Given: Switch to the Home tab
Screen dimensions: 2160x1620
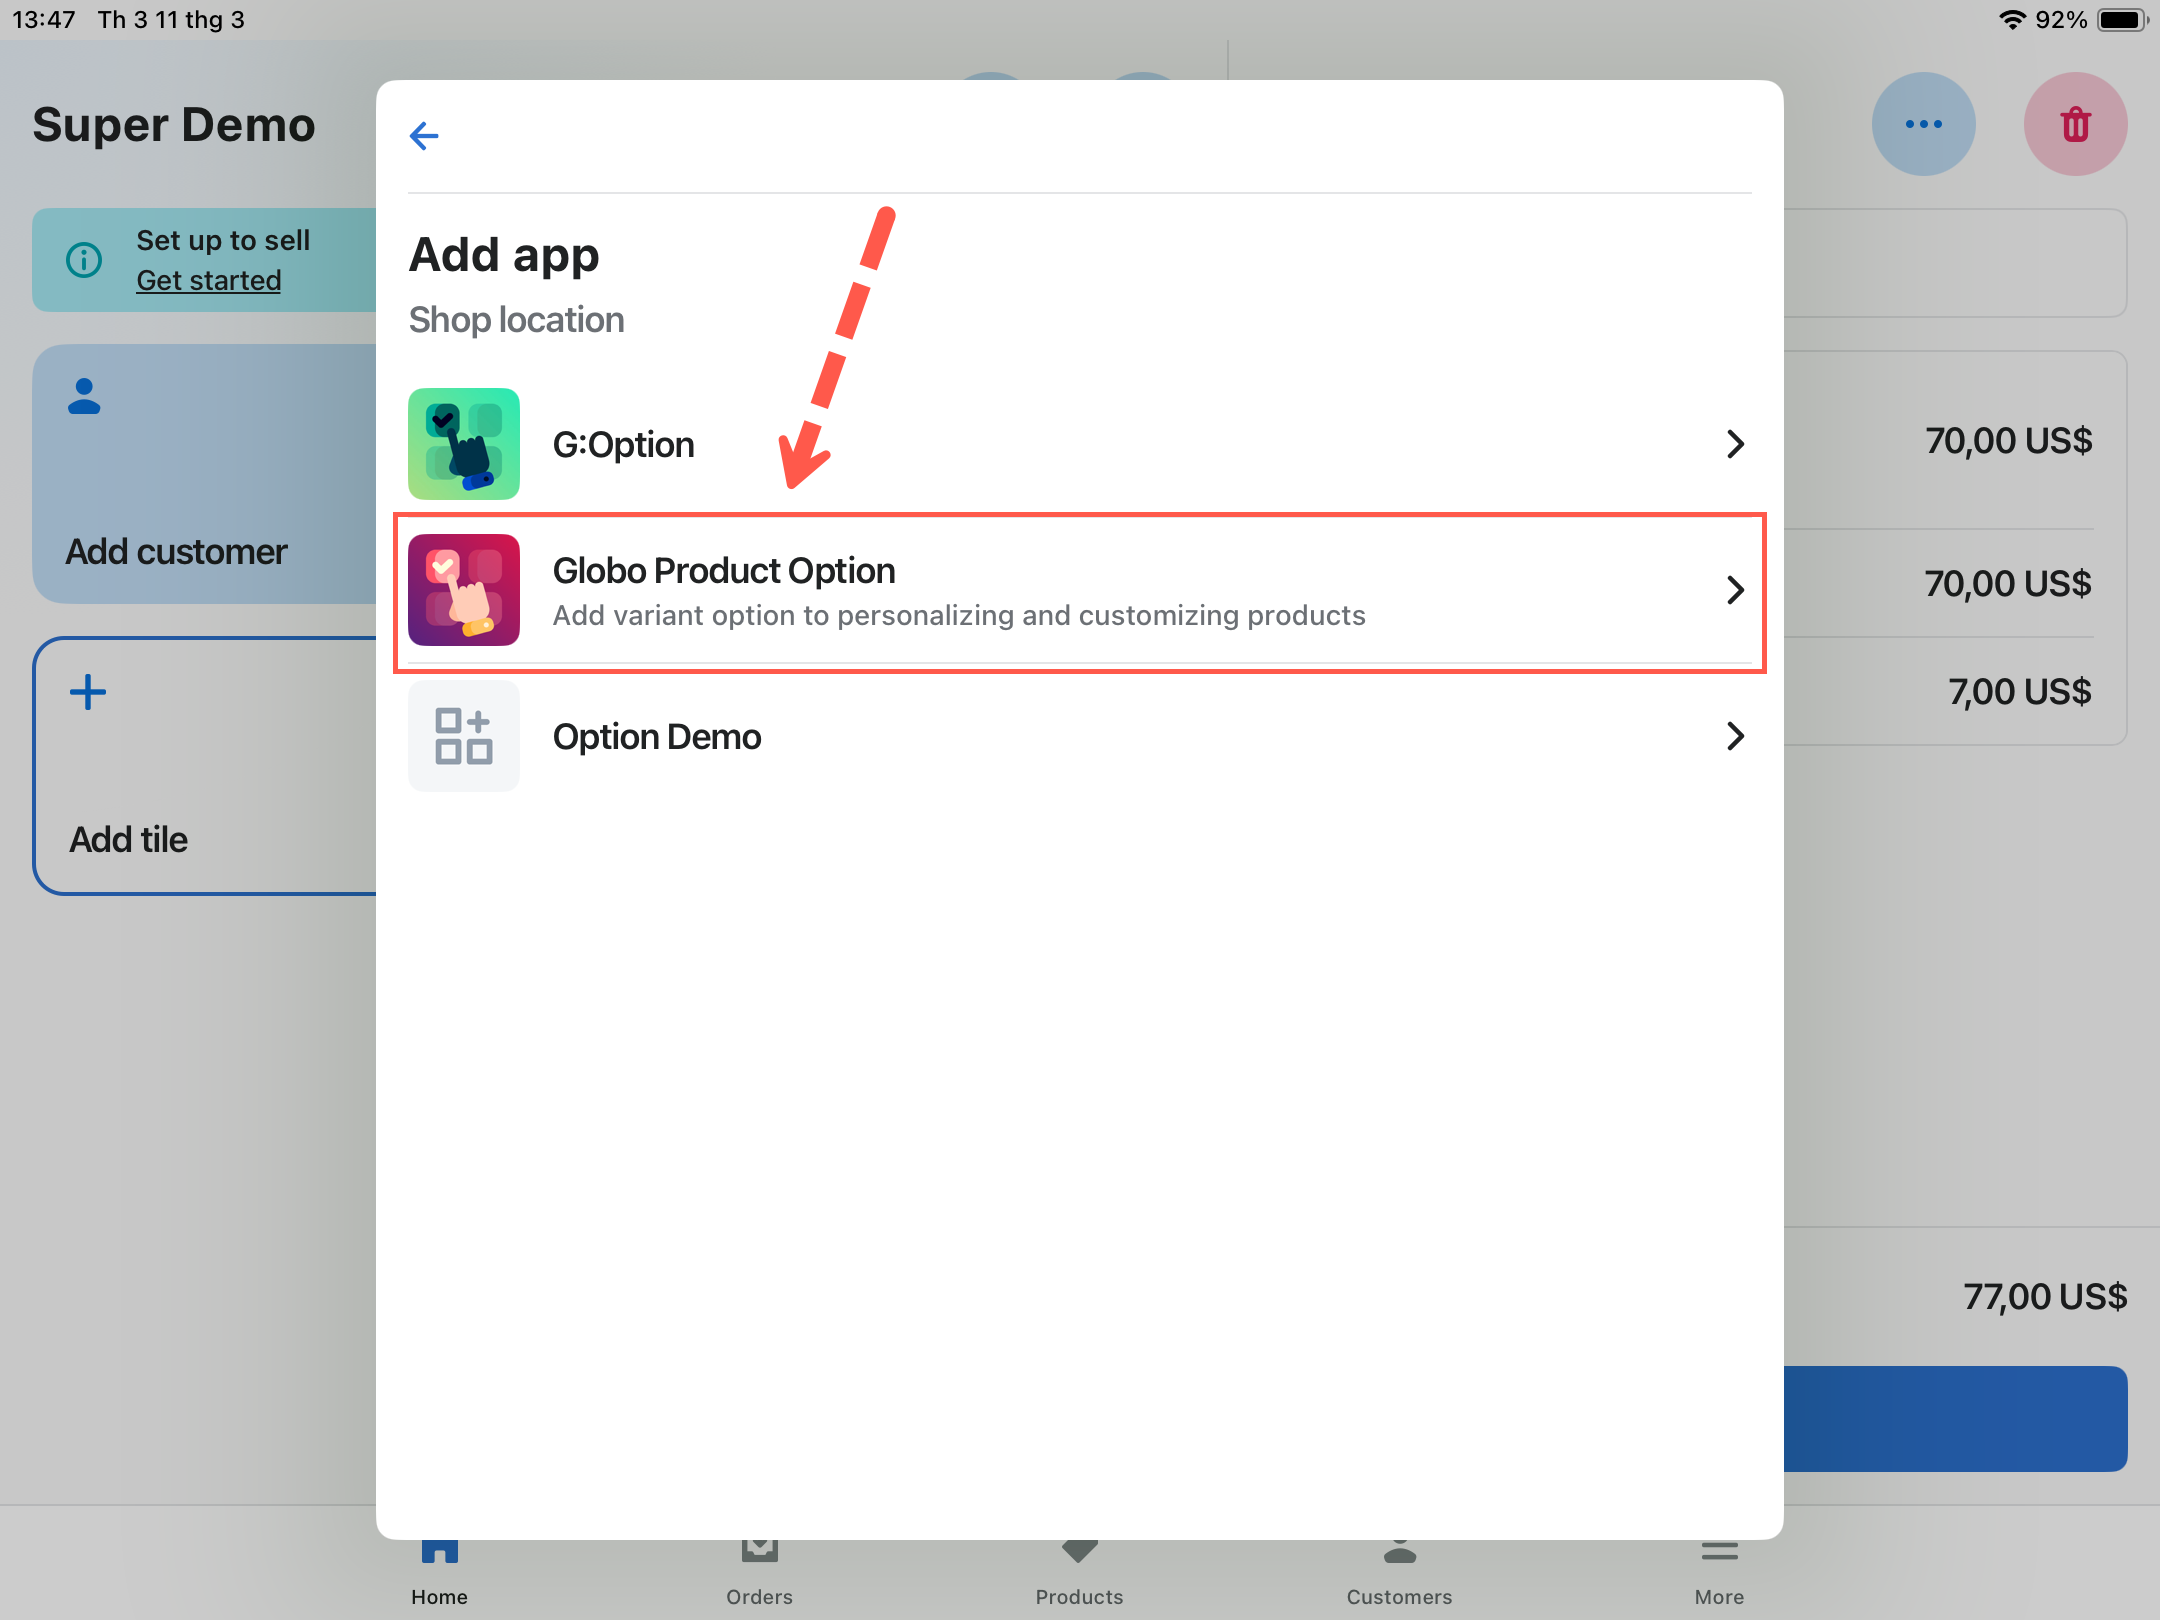Looking at the screenshot, I should pos(440,1574).
